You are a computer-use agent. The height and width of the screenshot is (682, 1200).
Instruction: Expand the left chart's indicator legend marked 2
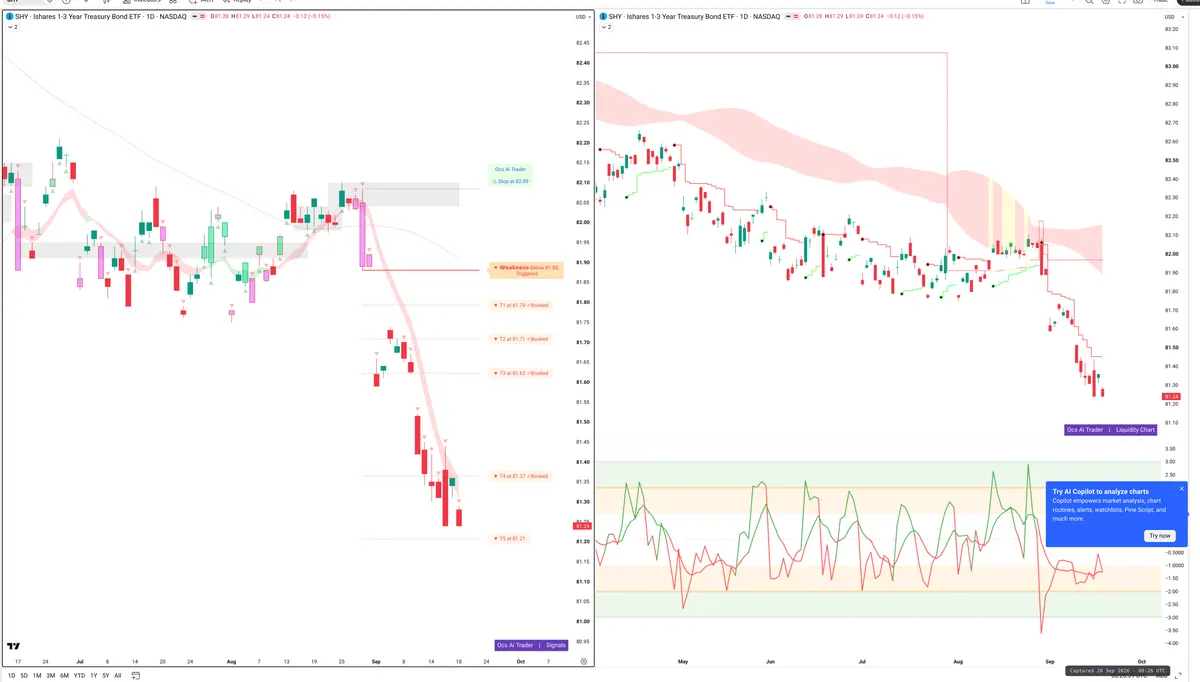coord(12,28)
